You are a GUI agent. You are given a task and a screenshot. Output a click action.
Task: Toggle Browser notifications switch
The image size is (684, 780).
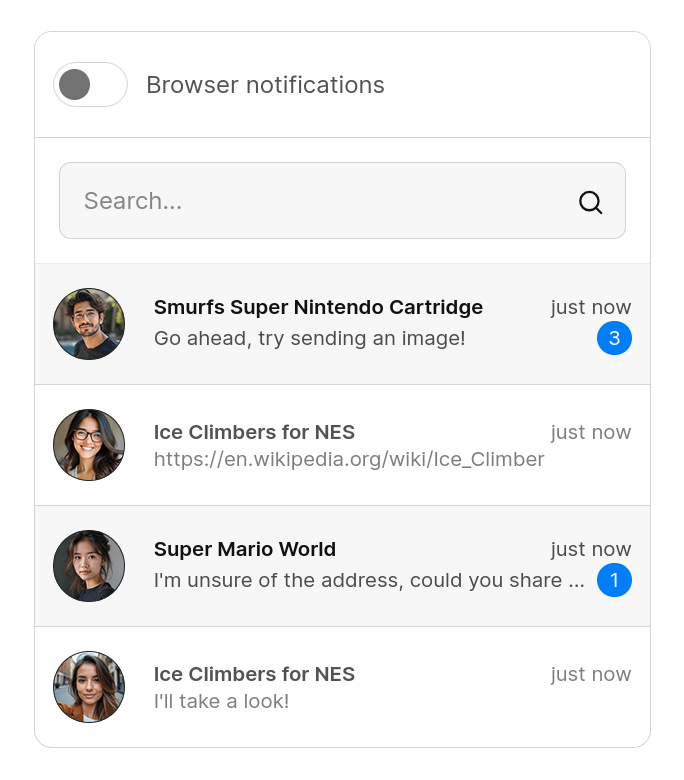(90, 85)
